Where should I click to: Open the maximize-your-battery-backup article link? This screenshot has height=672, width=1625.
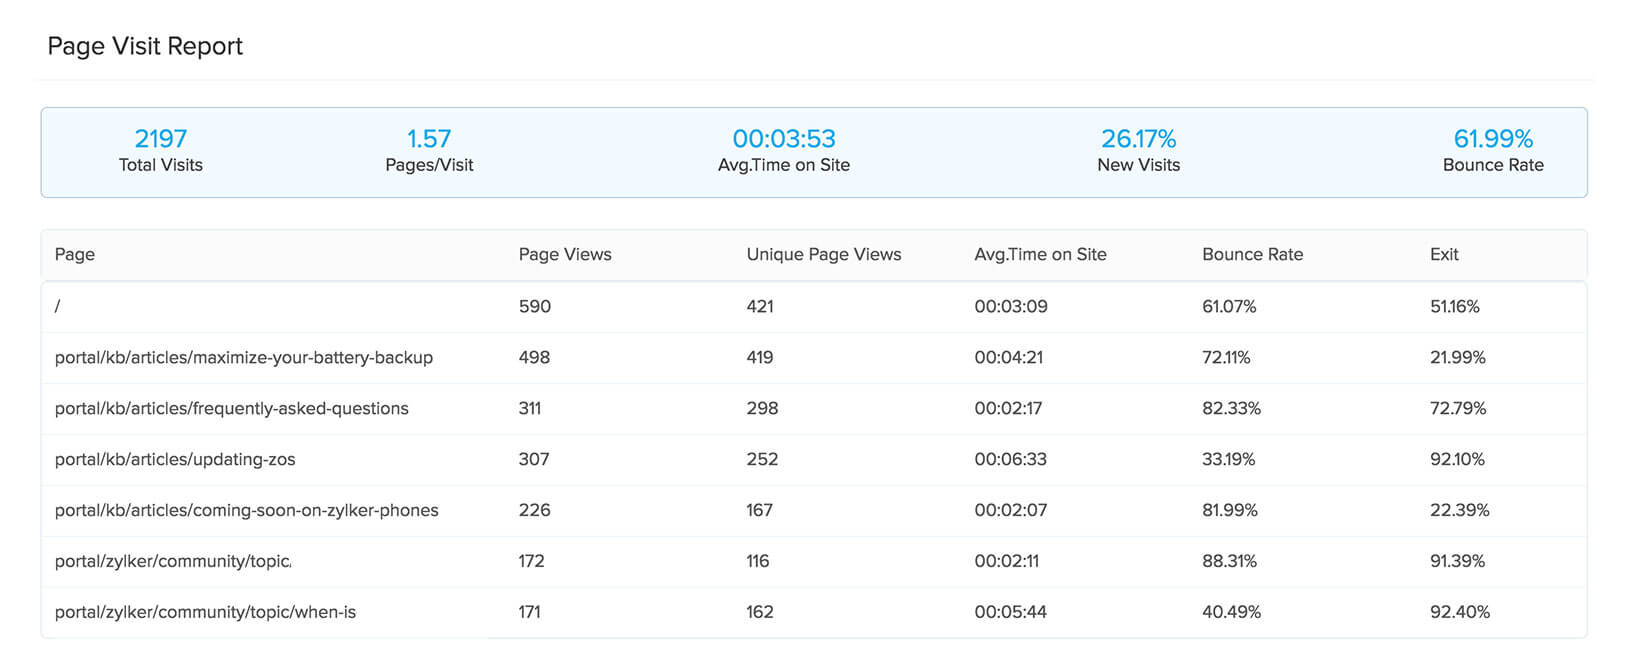pos(243,357)
